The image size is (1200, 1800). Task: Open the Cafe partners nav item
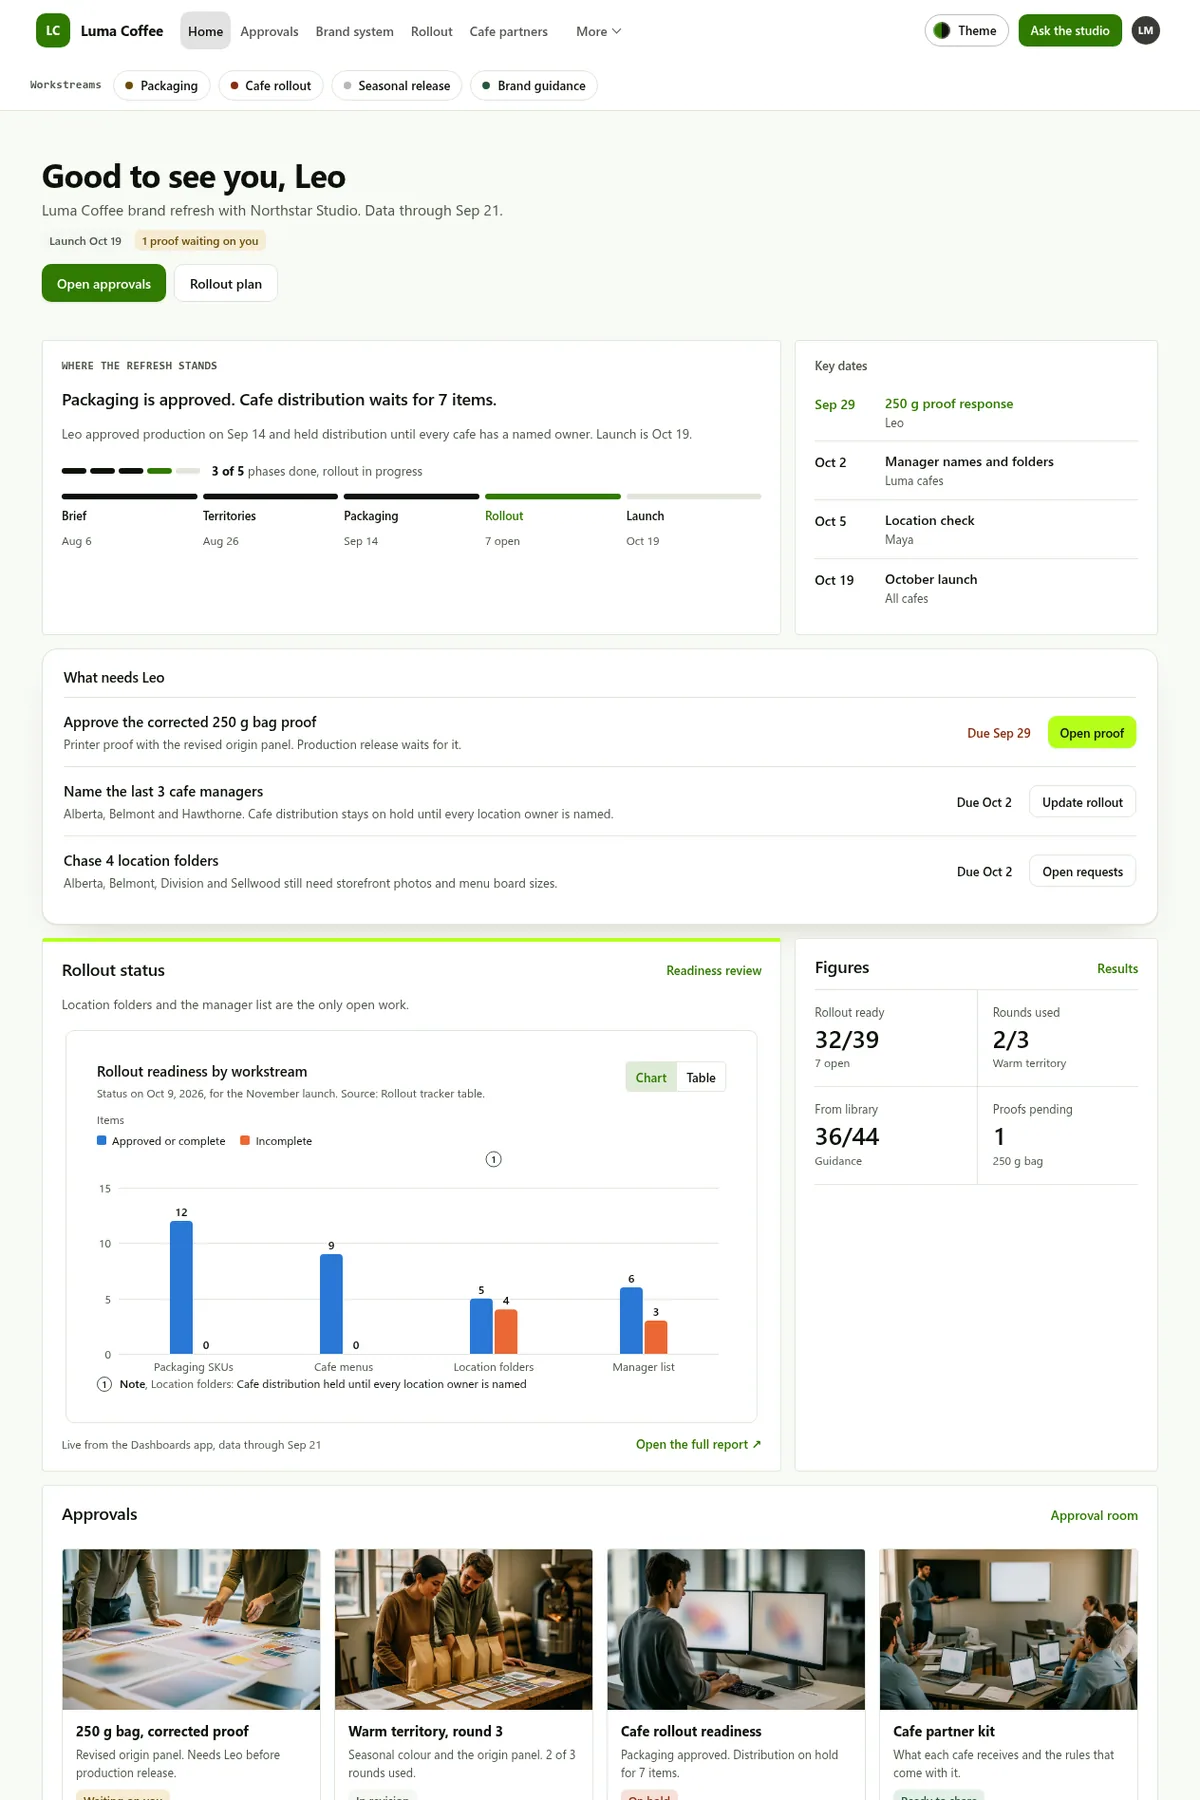[x=508, y=32]
